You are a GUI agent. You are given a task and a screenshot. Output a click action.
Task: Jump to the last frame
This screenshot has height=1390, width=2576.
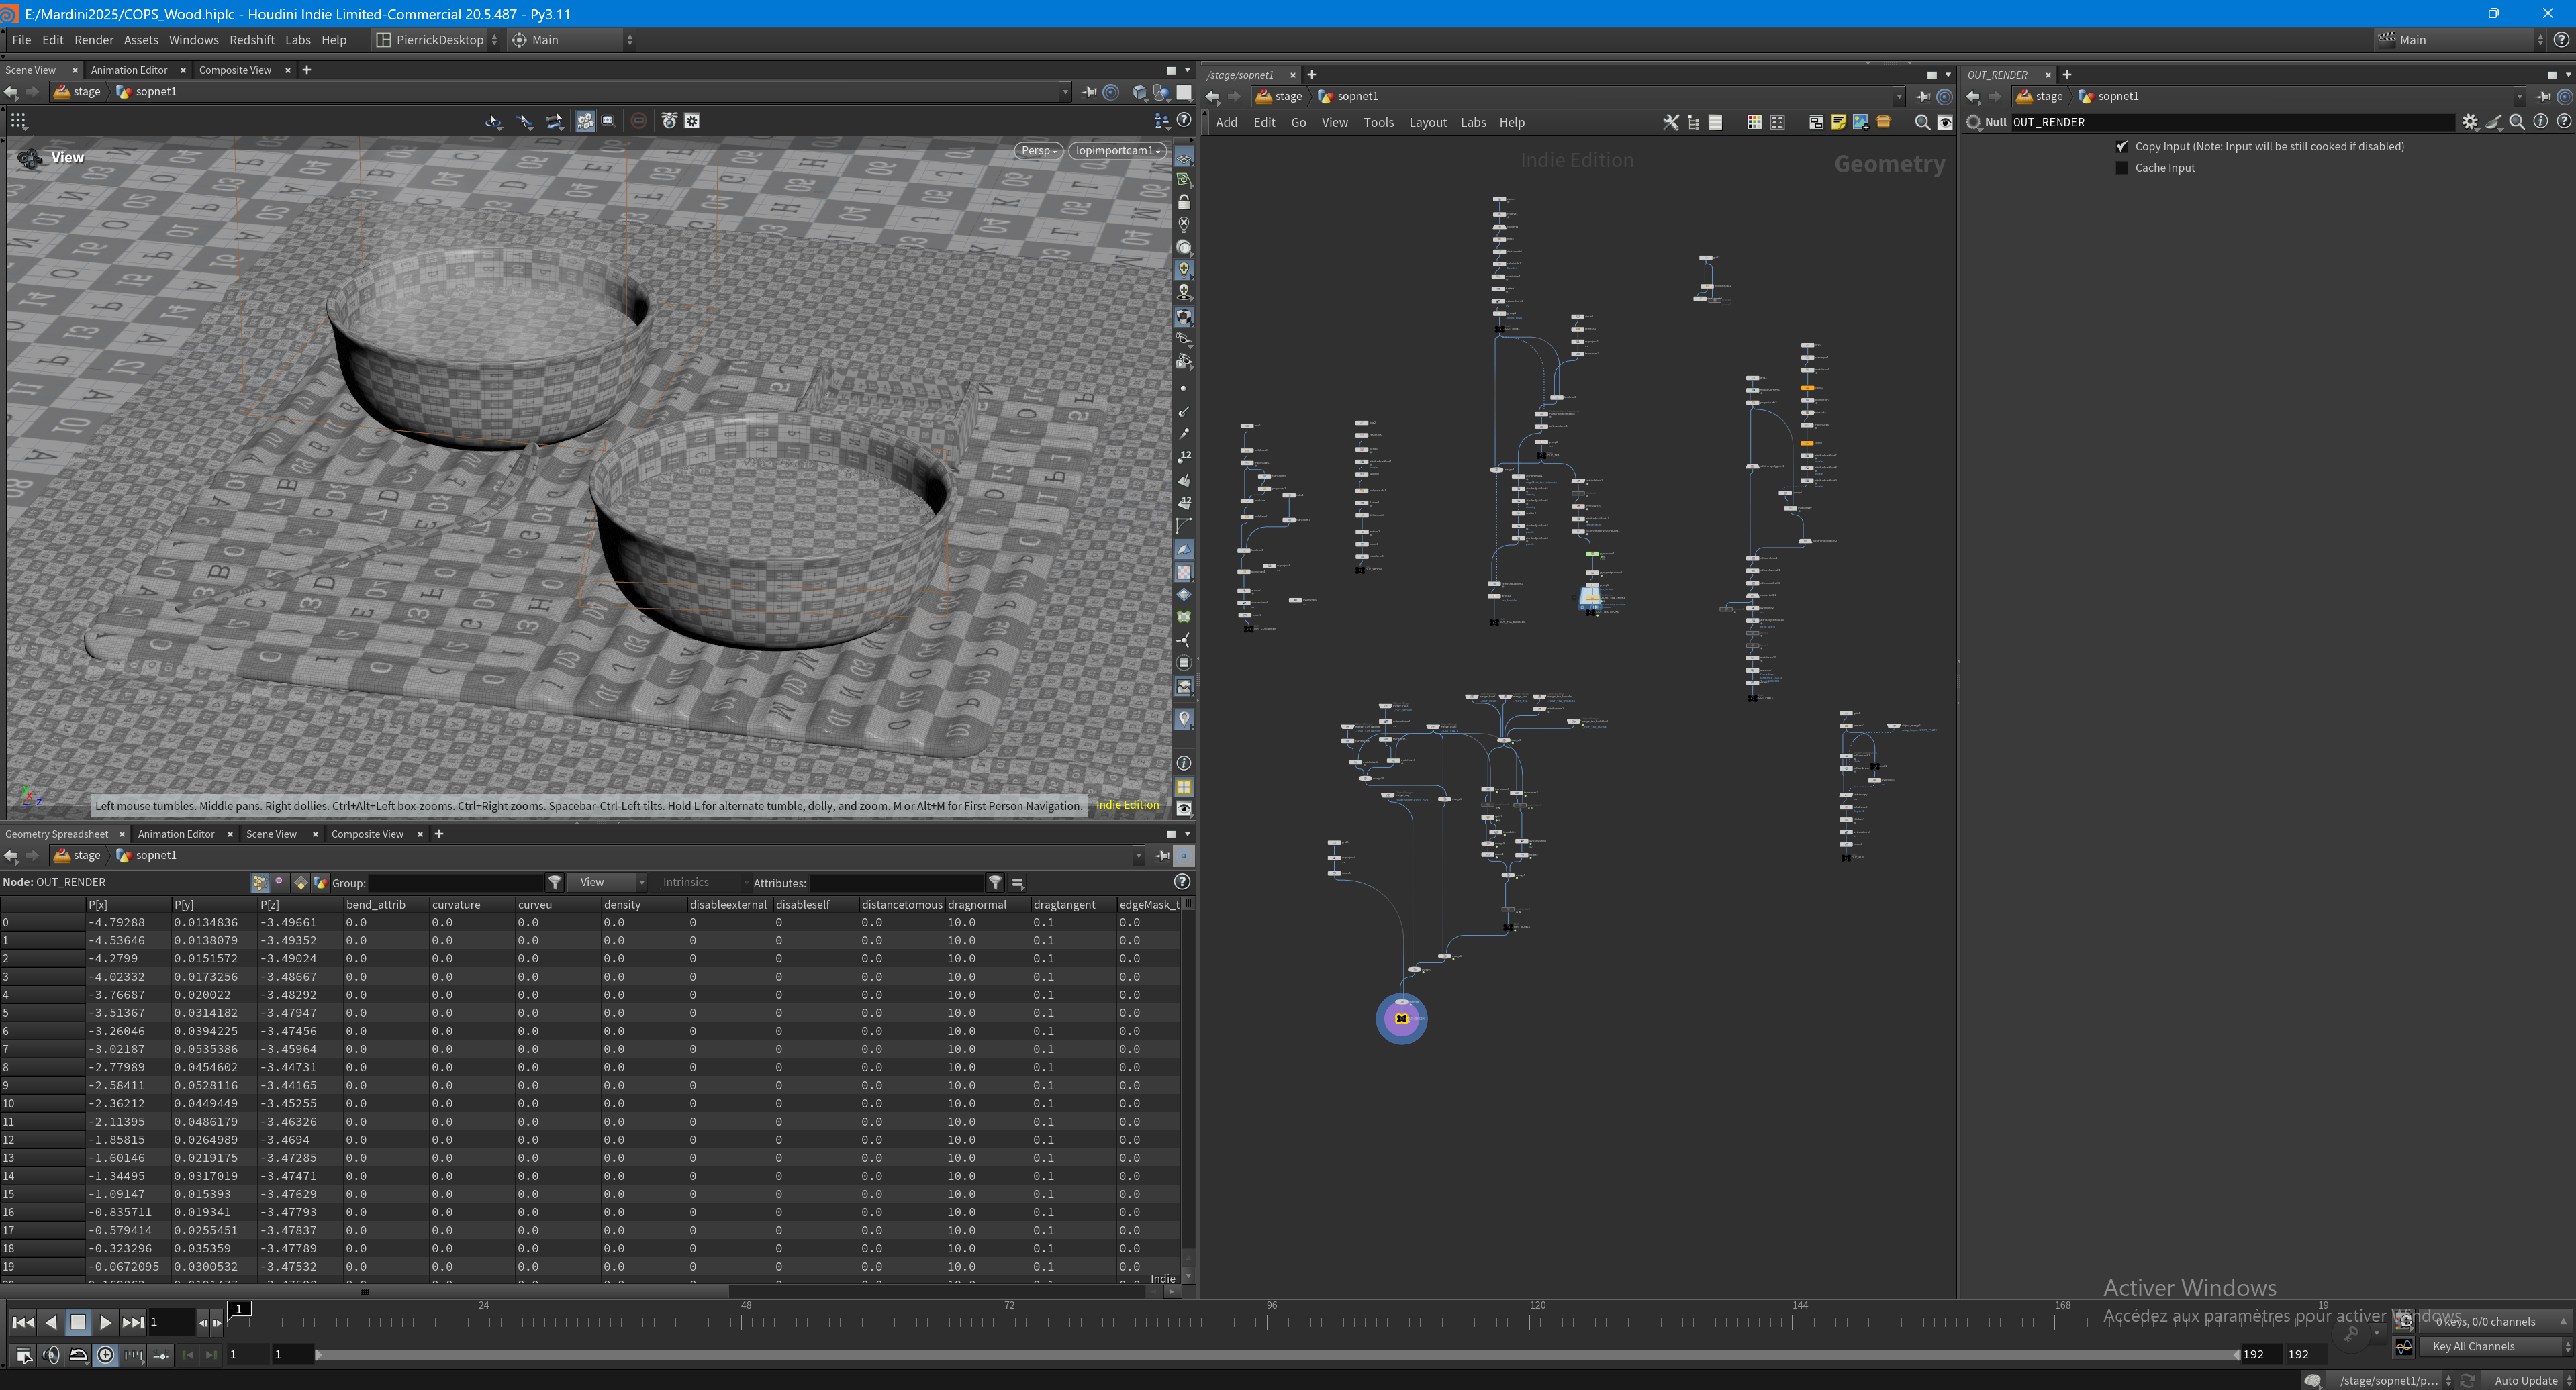coord(133,1322)
